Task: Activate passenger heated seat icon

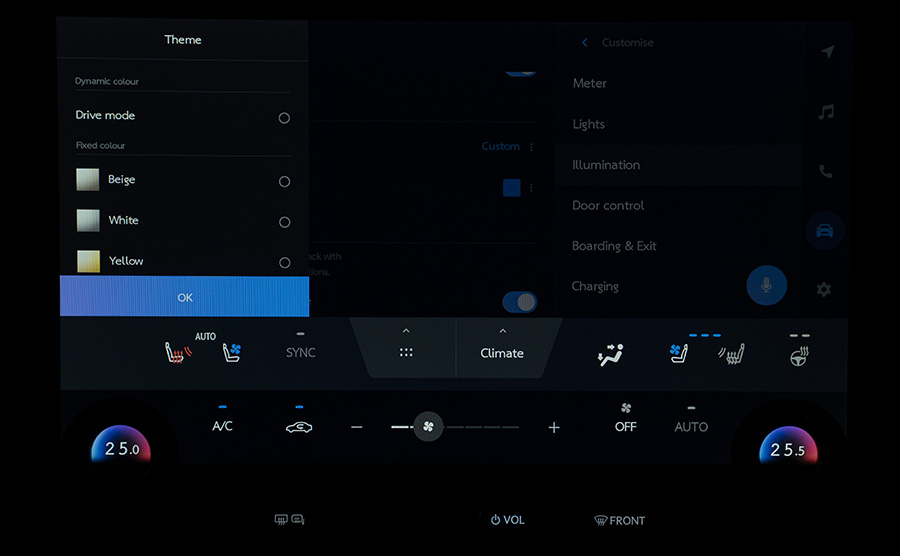Action: tap(732, 354)
